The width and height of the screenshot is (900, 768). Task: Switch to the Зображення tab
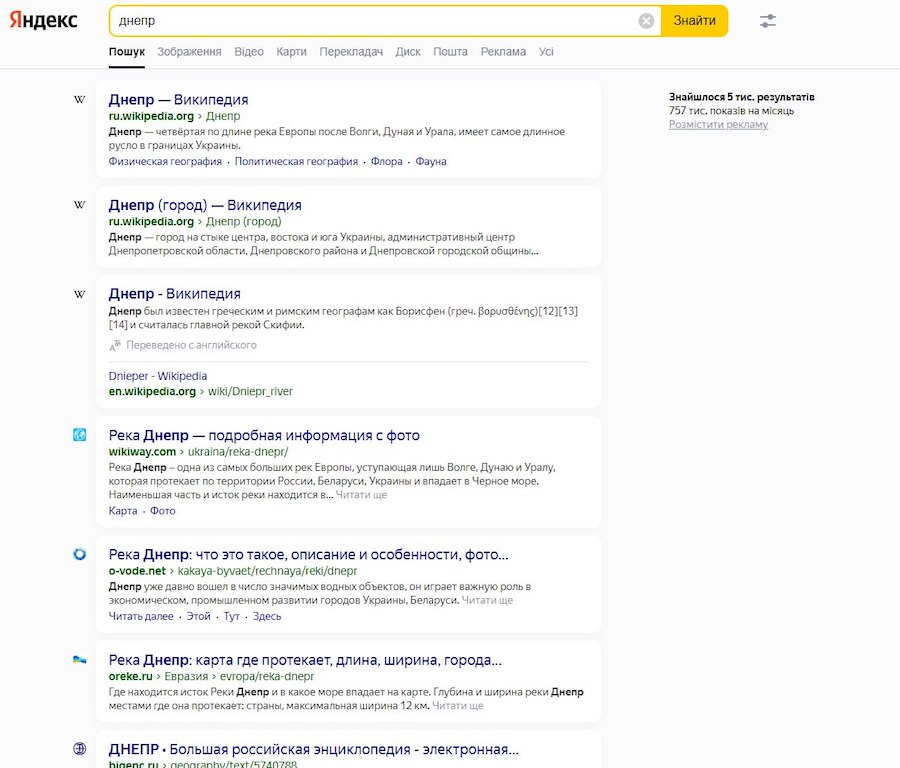[x=189, y=52]
